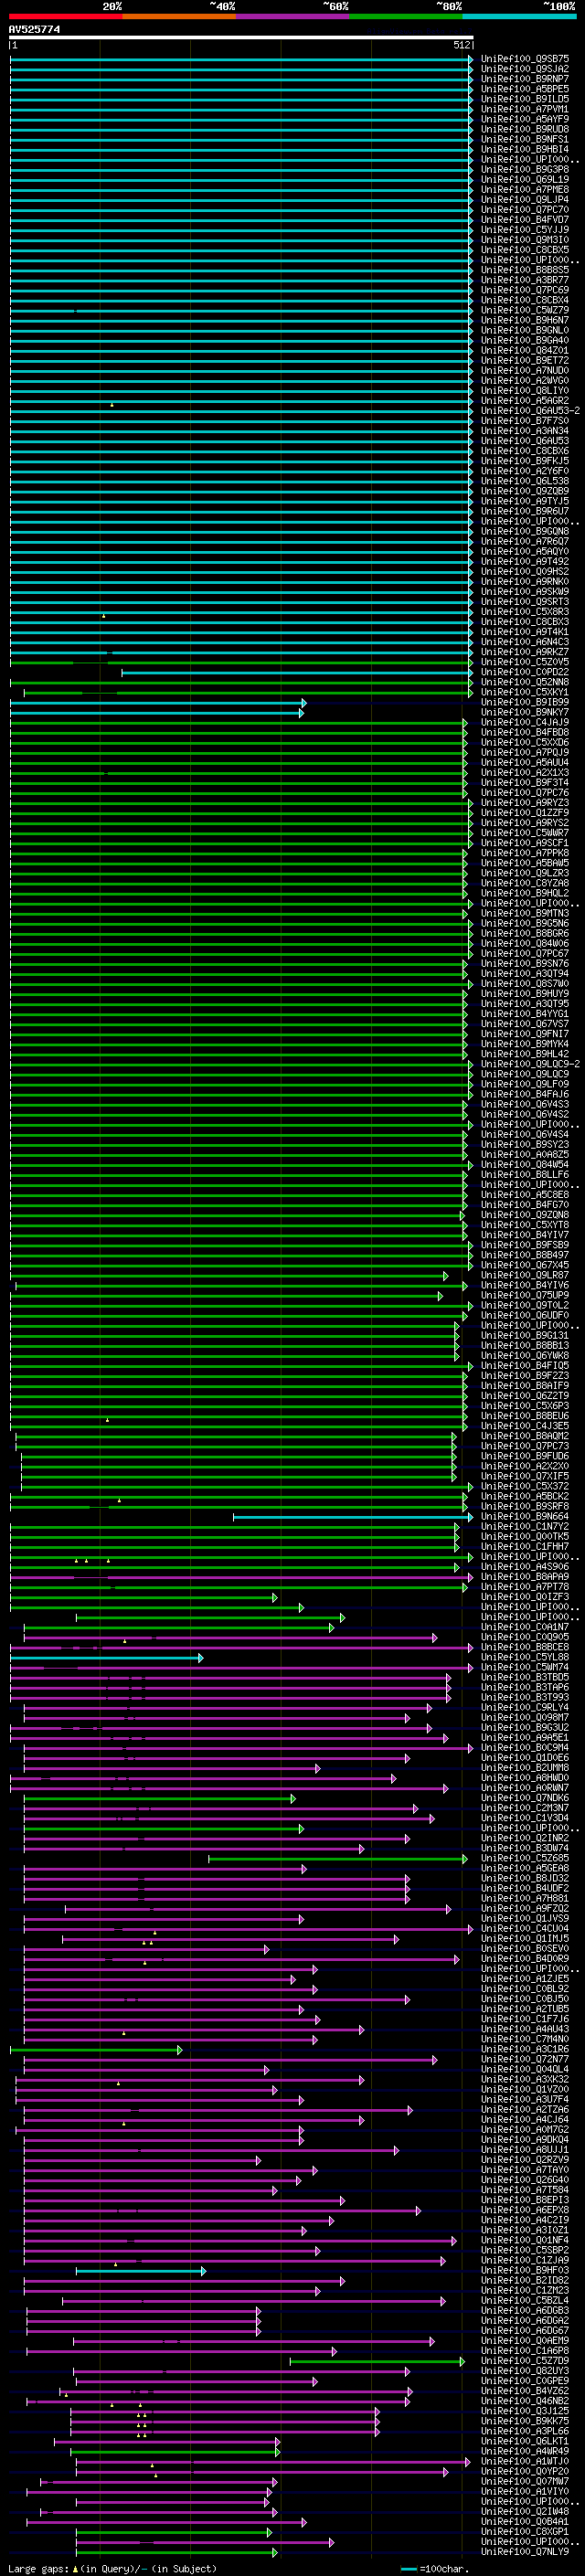This screenshot has height=2576, width=585.
Task: Select hit UniRef100_B9HF03
Action: point(525,2270)
